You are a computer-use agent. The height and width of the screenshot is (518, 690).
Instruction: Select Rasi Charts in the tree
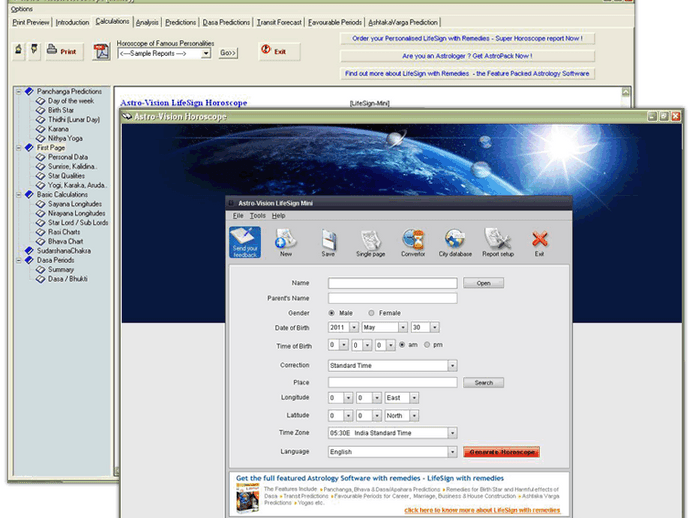tap(64, 232)
